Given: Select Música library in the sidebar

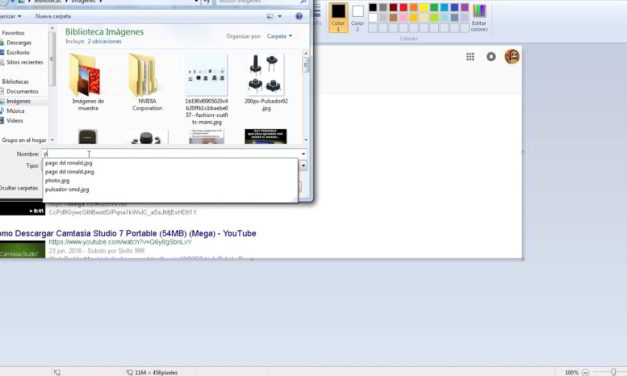Looking at the screenshot, I should click(x=15, y=111).
